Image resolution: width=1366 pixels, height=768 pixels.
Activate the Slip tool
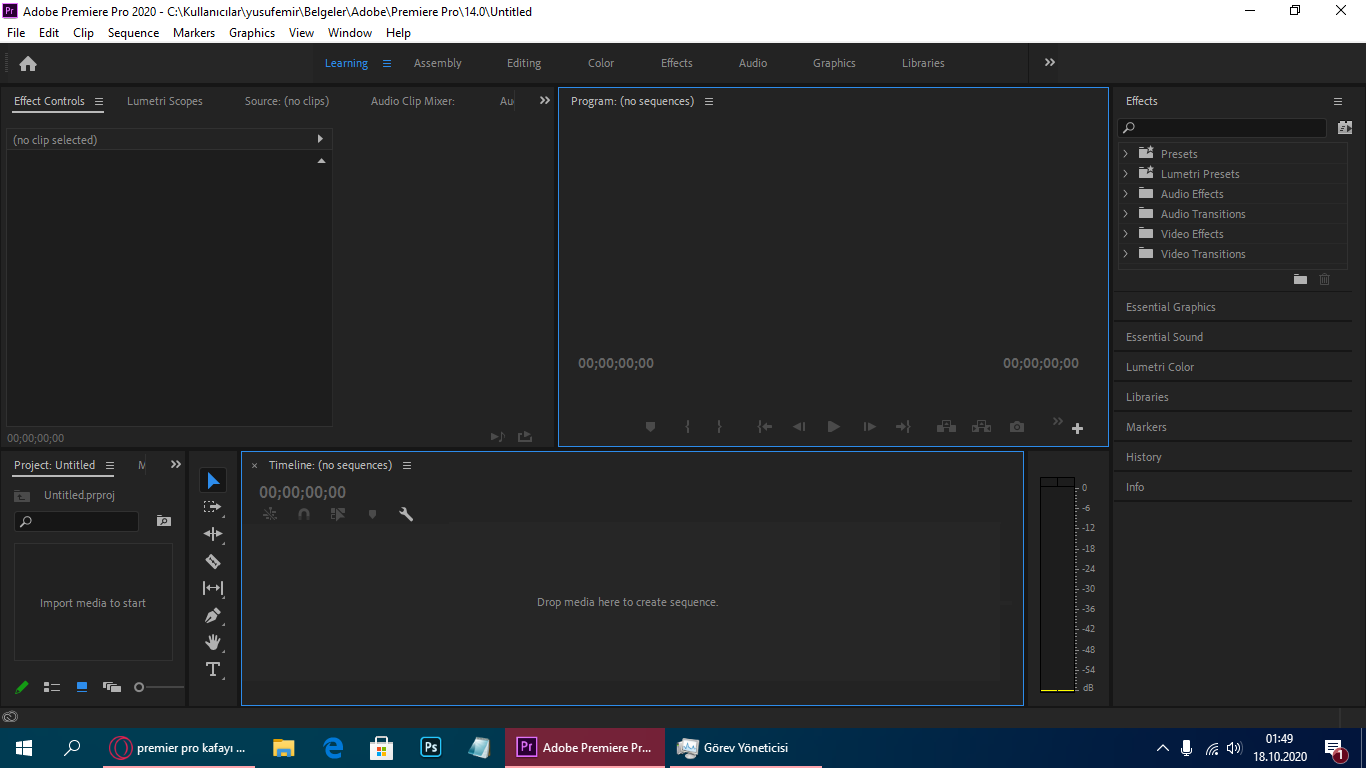coord(213,588)
